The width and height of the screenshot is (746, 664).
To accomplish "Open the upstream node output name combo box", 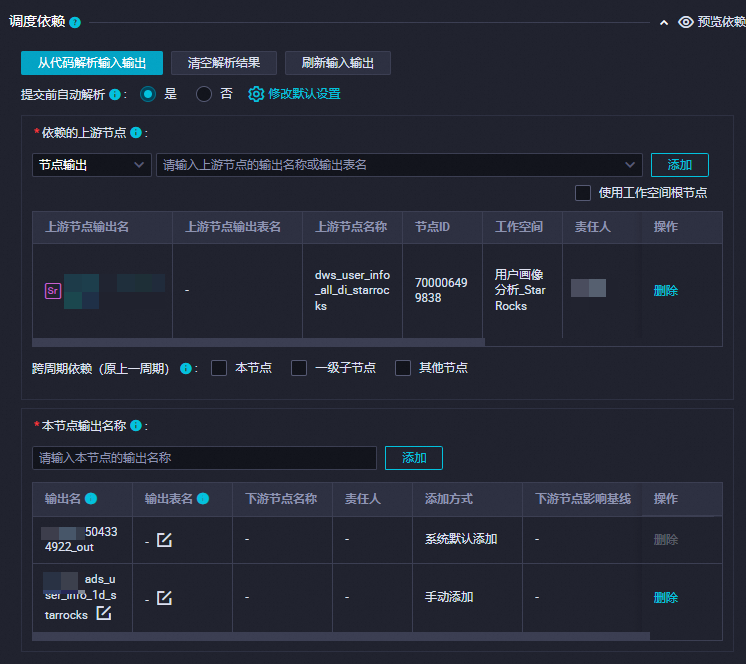I will (399, 165).
